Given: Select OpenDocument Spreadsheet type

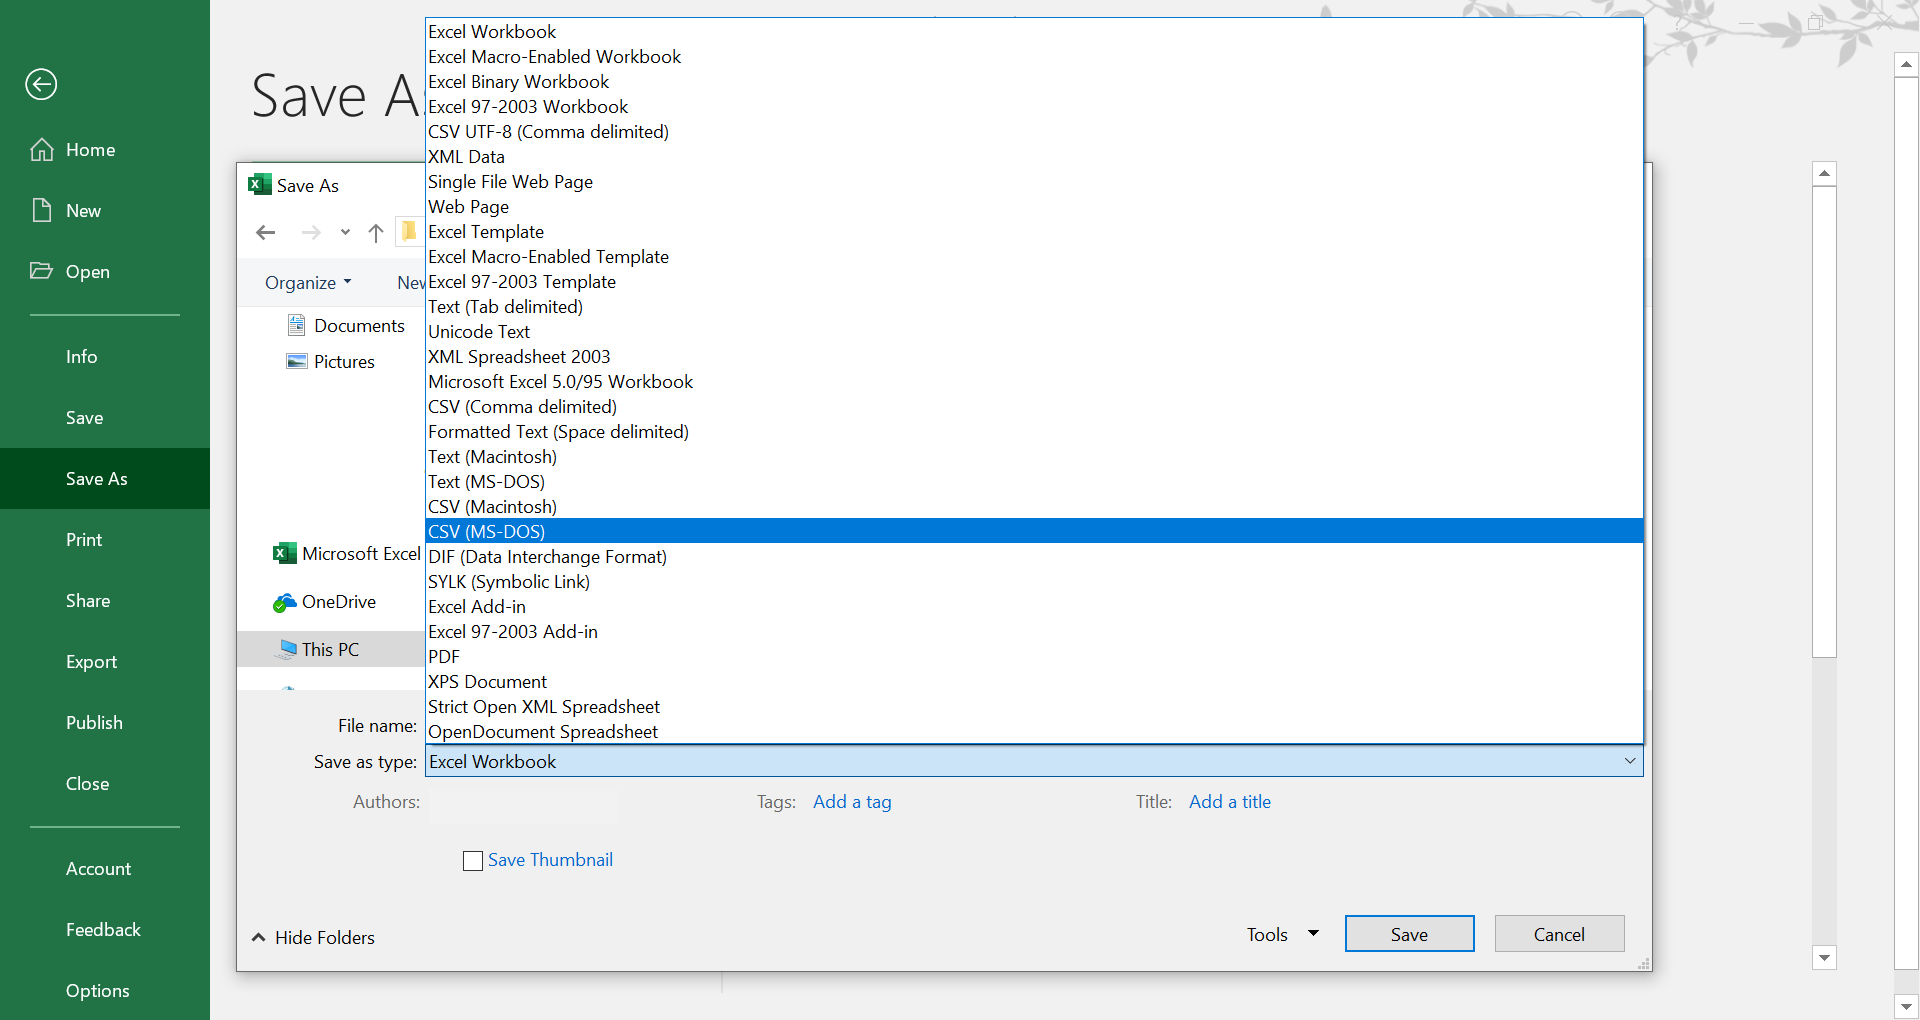Looking at the screenshot, I should click(x=1034, y=731).
